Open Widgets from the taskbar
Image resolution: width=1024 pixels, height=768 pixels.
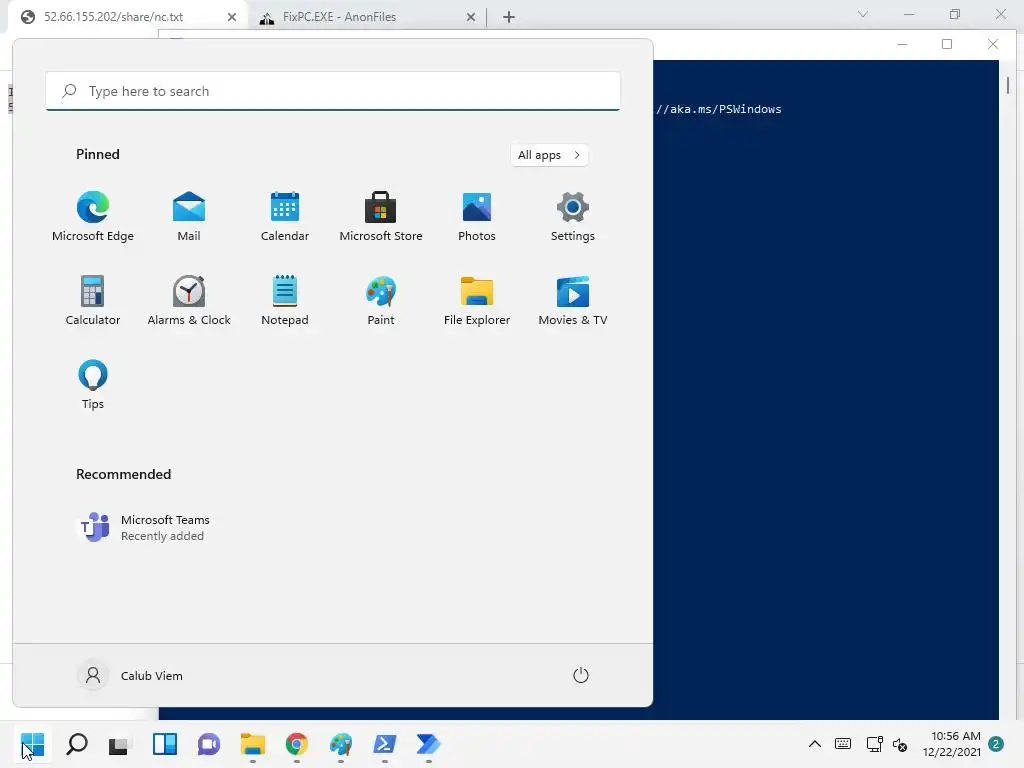click(x=165, y=744)
